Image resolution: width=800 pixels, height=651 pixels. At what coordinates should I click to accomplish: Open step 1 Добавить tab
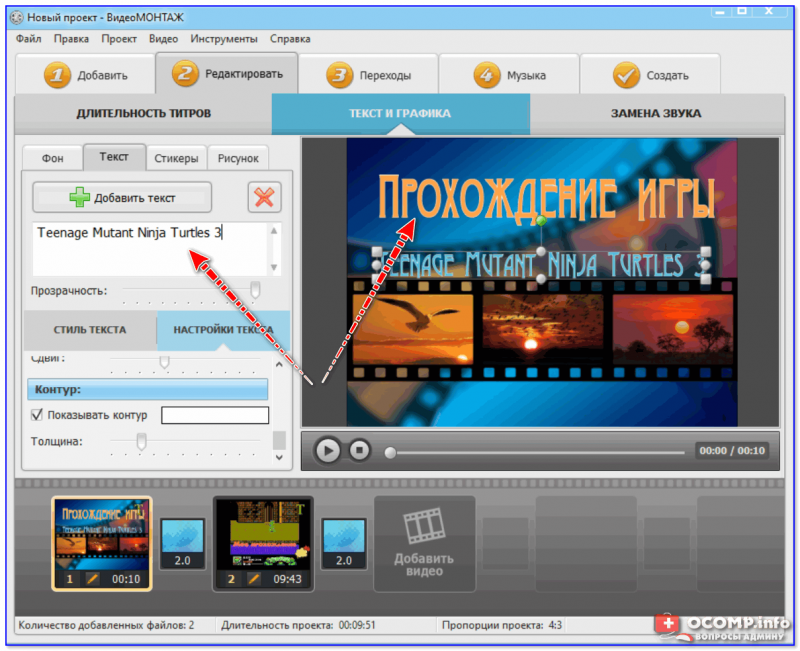[85, 74]
